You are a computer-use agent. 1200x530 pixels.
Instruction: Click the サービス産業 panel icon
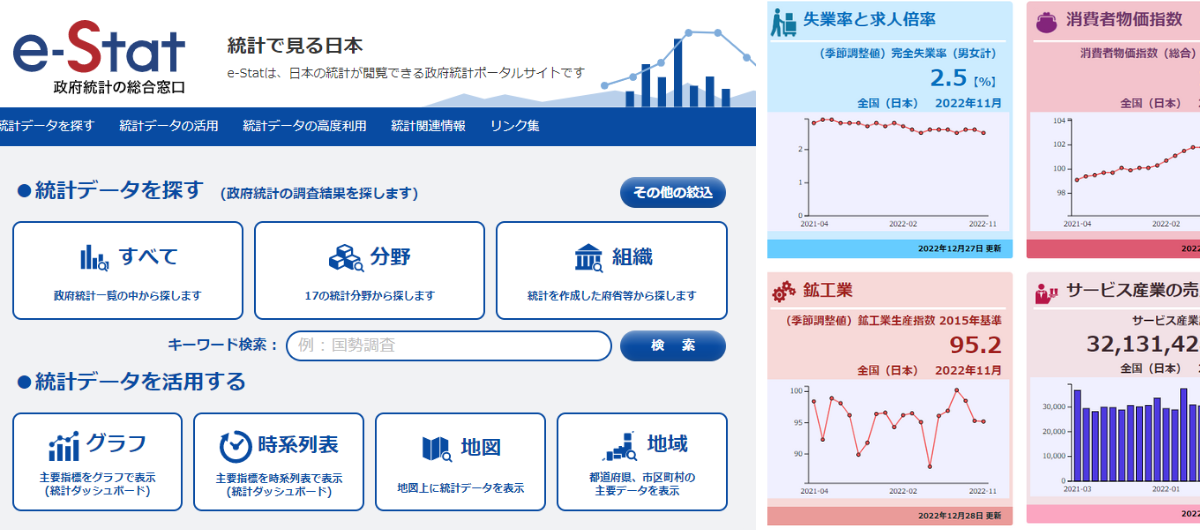pyautogui.click(x=1047, y=293)
